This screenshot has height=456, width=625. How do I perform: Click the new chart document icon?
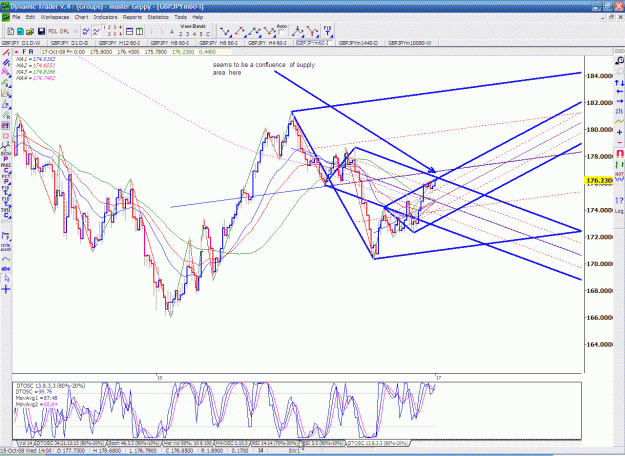11,31
